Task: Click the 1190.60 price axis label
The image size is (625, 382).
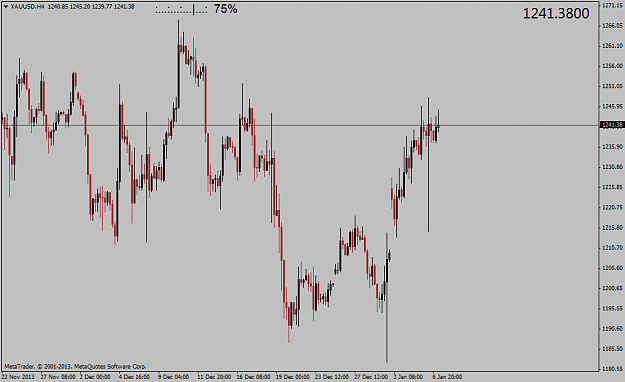Action: pos(613,329)
